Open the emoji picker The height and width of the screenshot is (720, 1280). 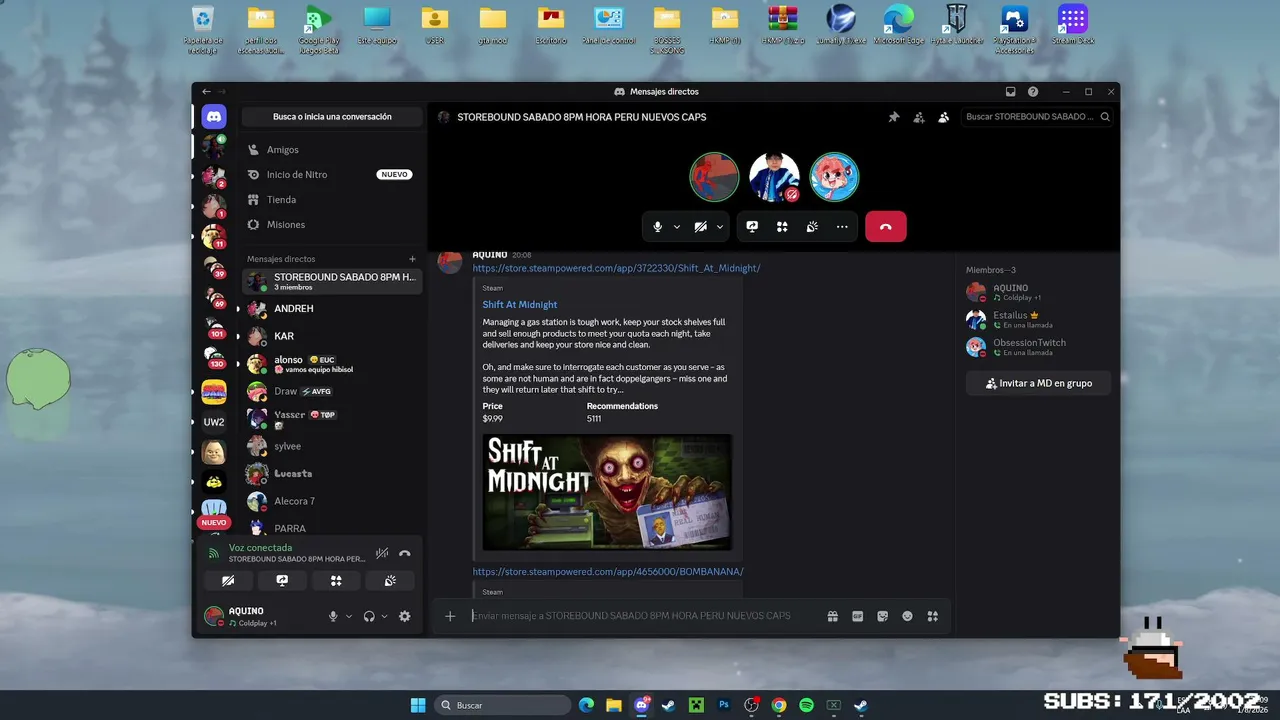tap(907, 616)
